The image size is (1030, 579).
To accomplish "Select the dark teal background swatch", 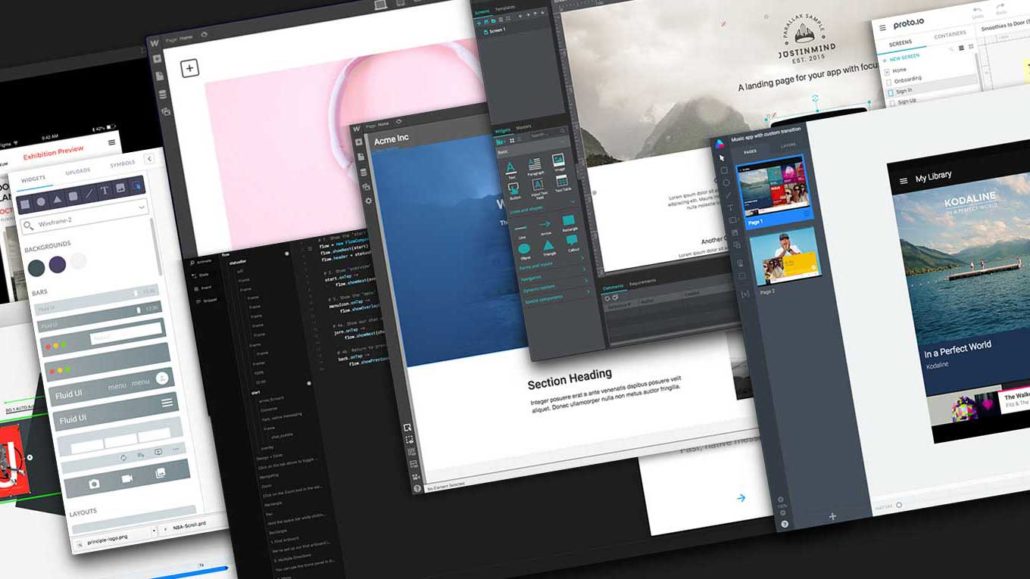I will coord(36,267).
